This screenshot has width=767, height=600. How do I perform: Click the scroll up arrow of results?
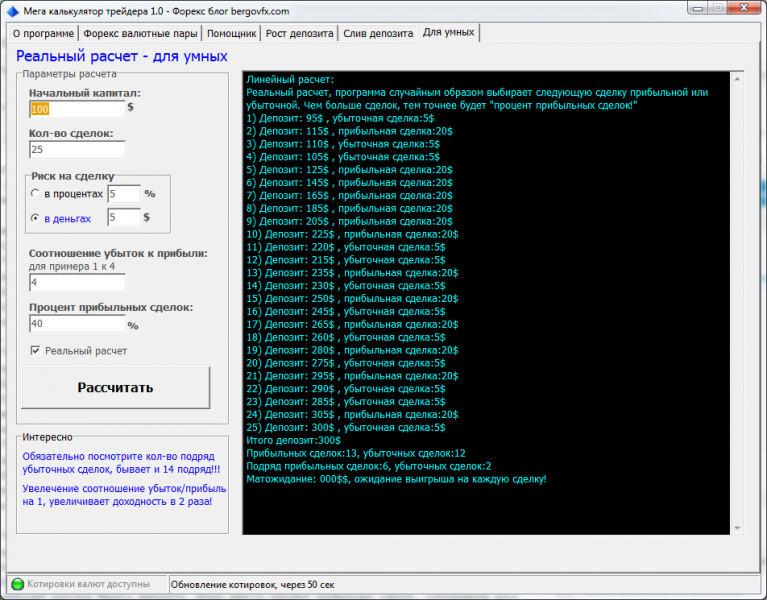(x=737, y=78)
